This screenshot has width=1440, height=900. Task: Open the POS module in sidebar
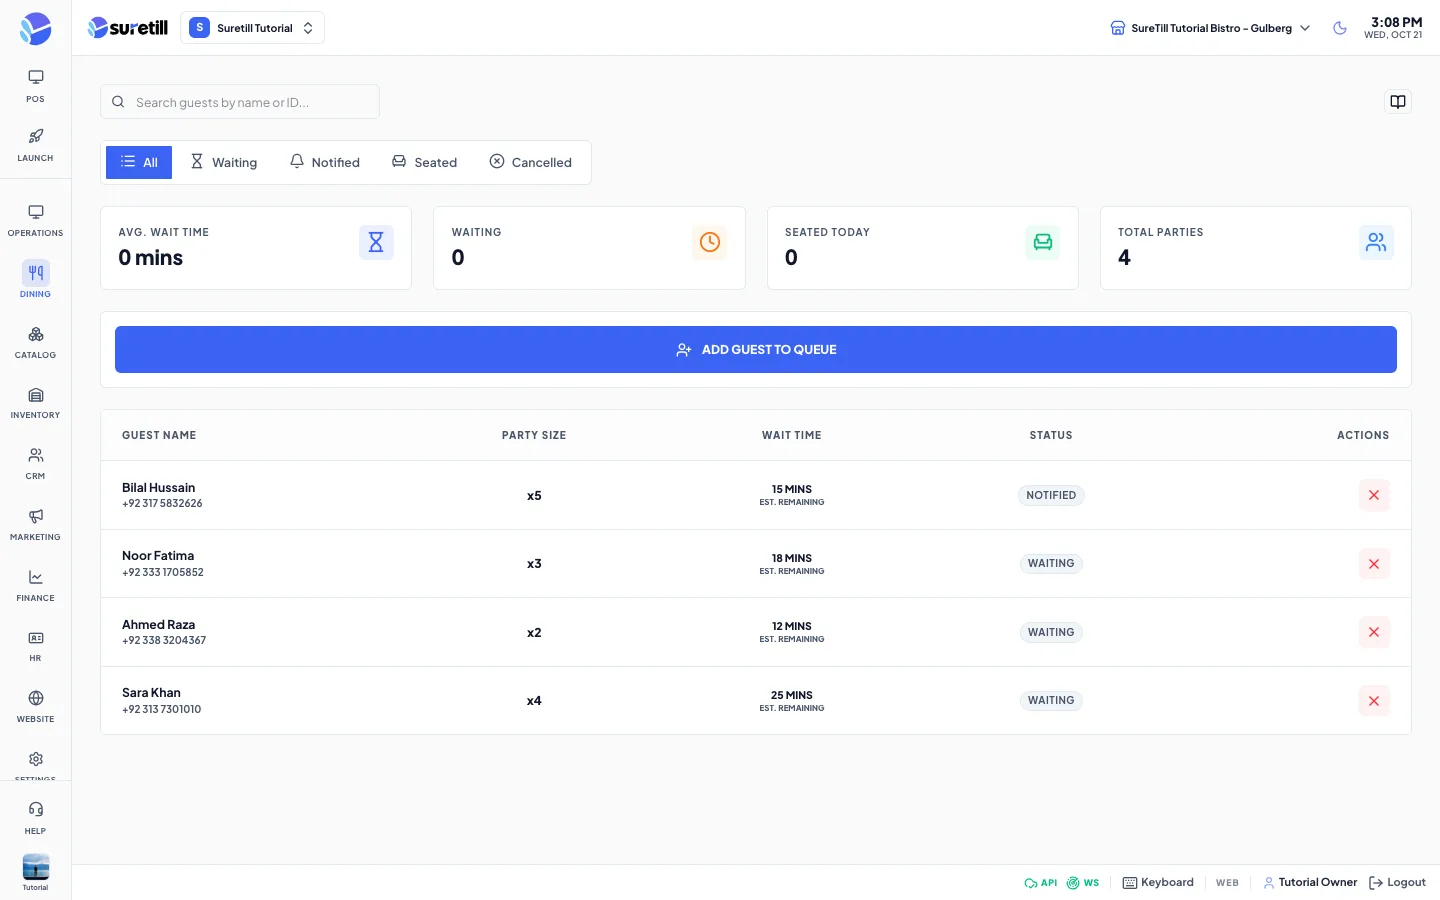tap(35, 86)
